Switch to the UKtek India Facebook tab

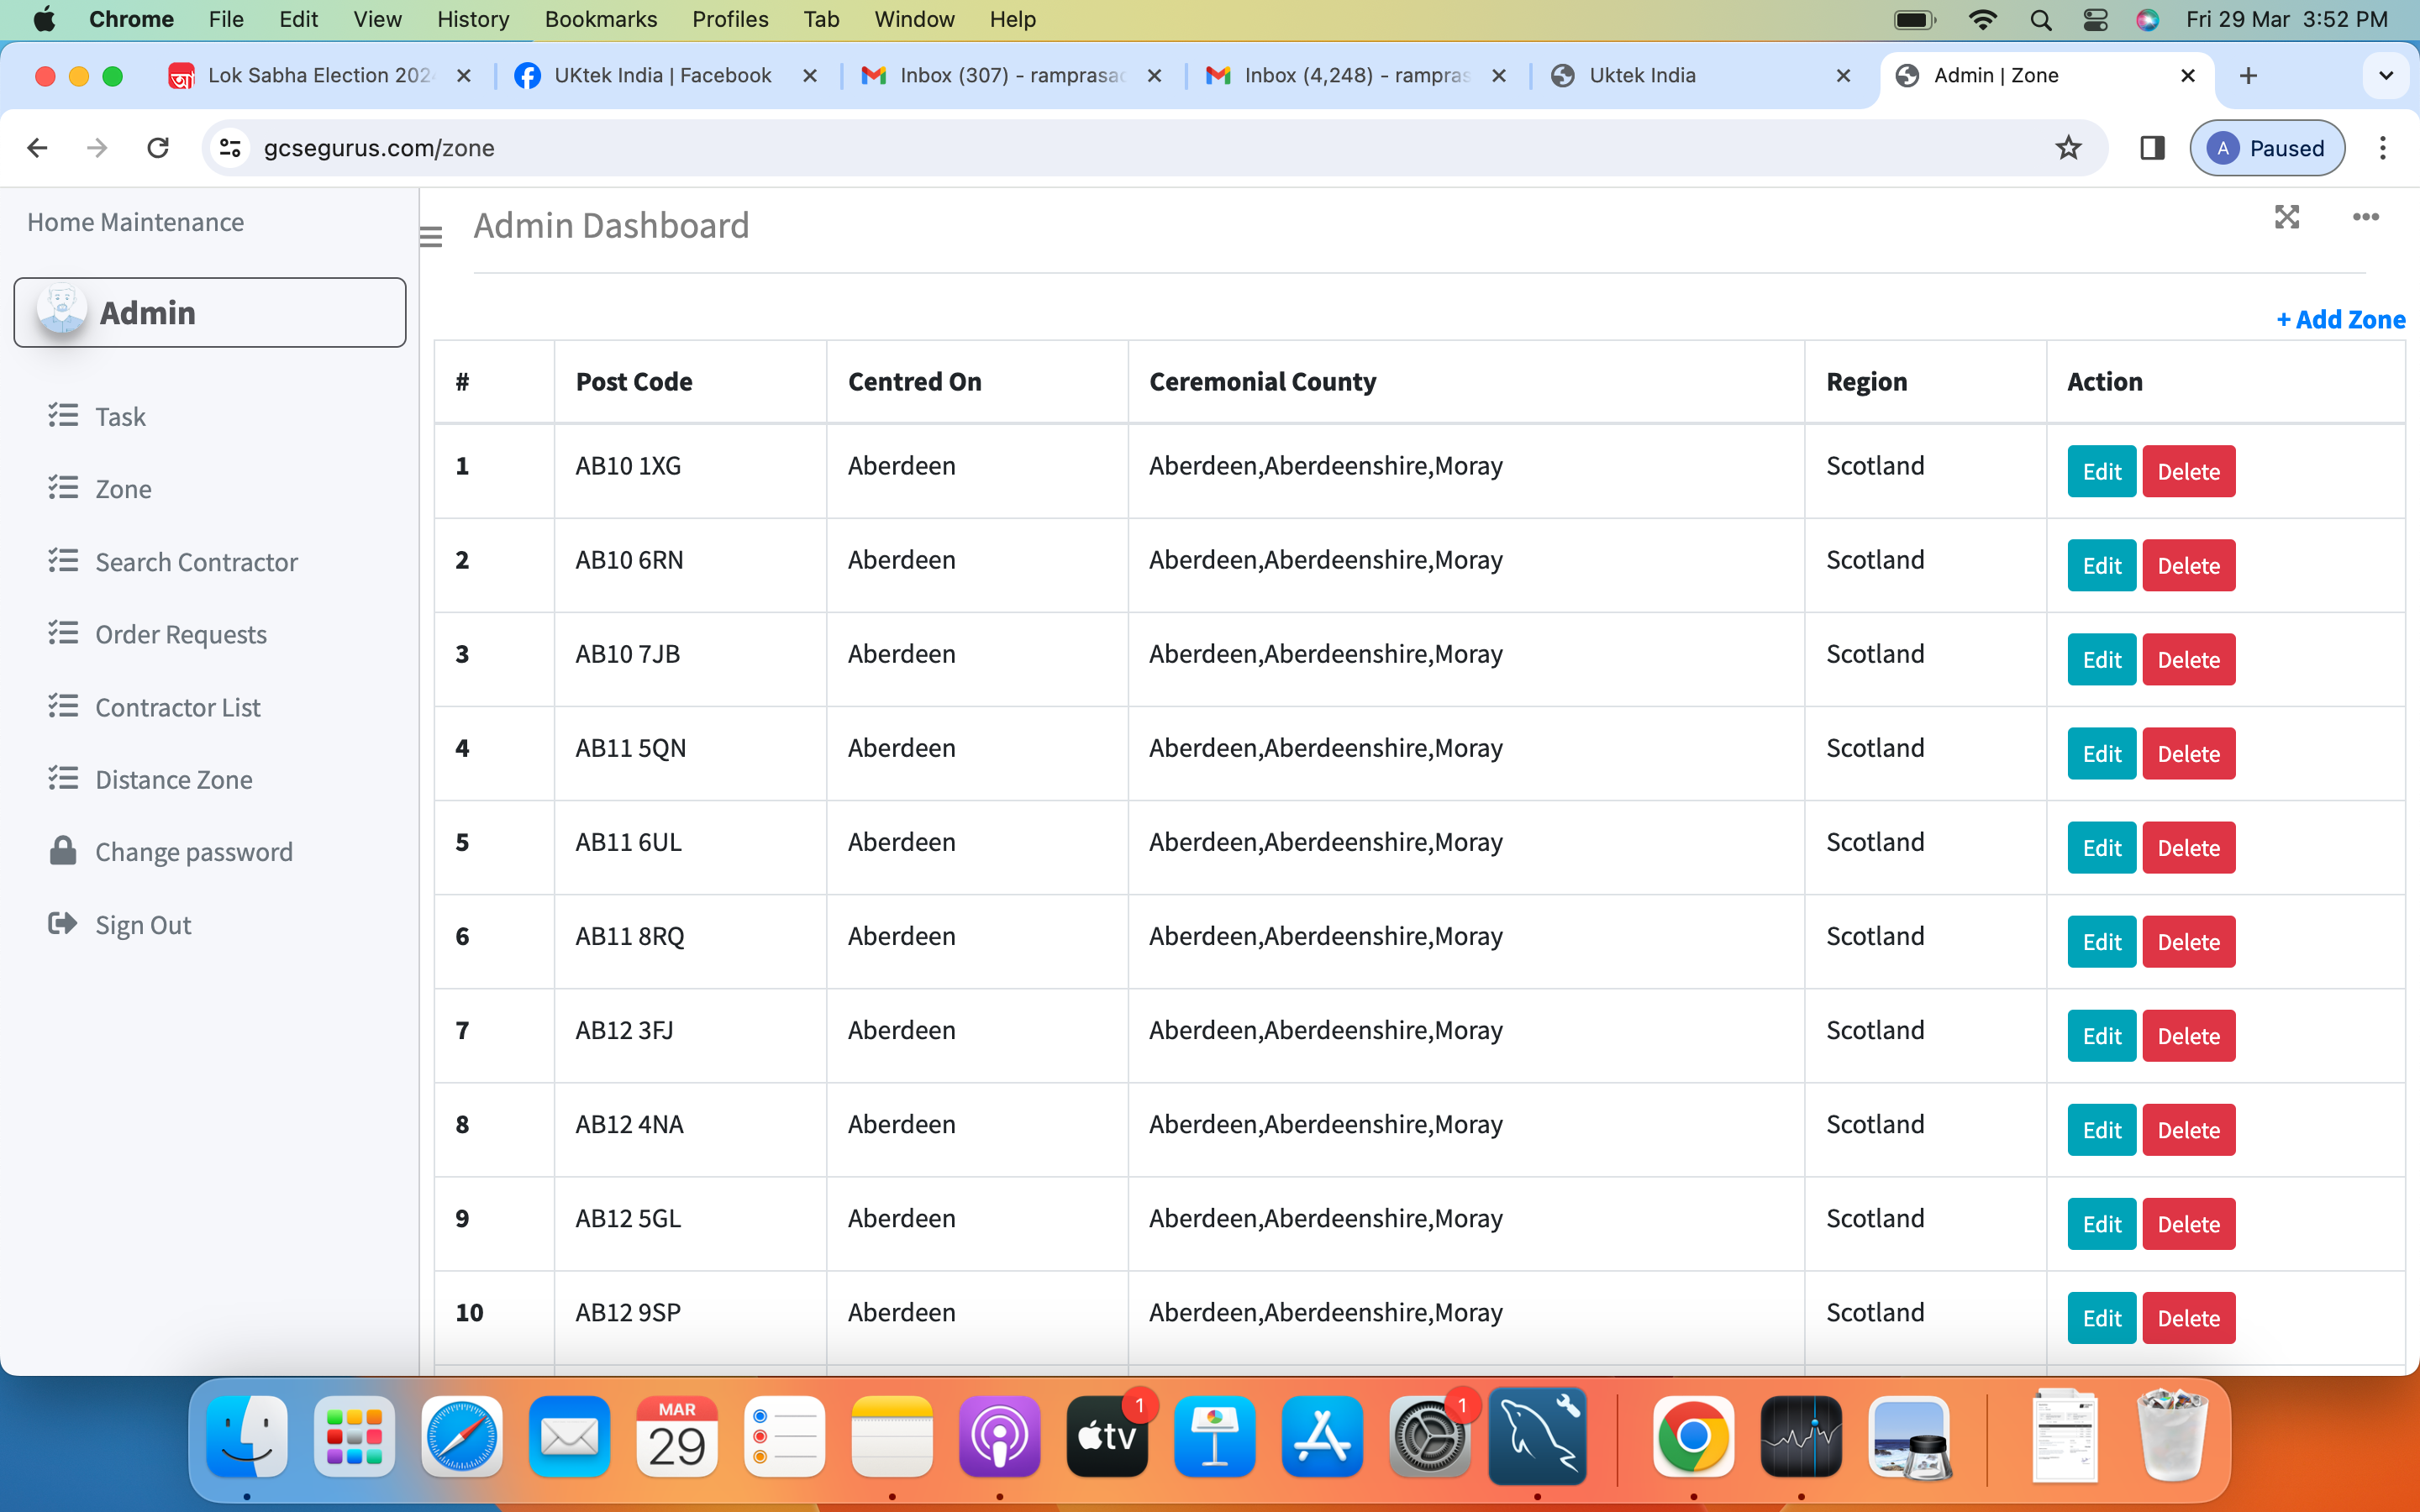point(662,76)
